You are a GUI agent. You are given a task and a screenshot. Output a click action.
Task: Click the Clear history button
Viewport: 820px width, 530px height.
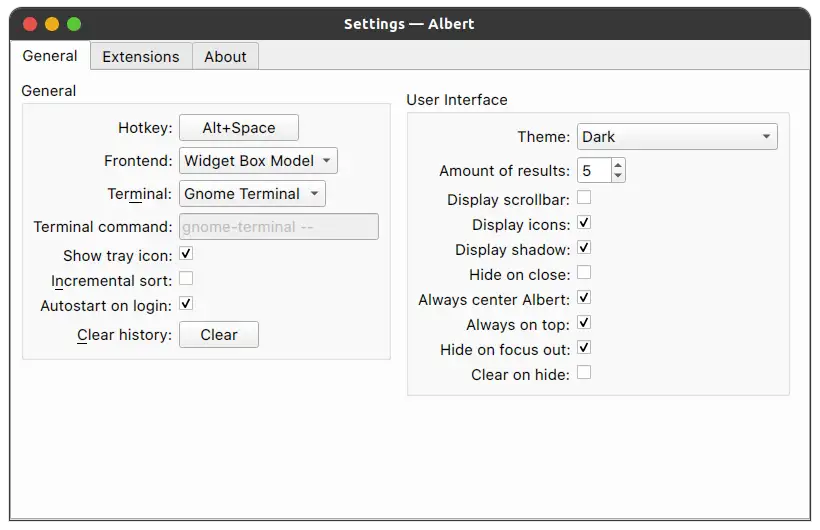tap(219, 334)
